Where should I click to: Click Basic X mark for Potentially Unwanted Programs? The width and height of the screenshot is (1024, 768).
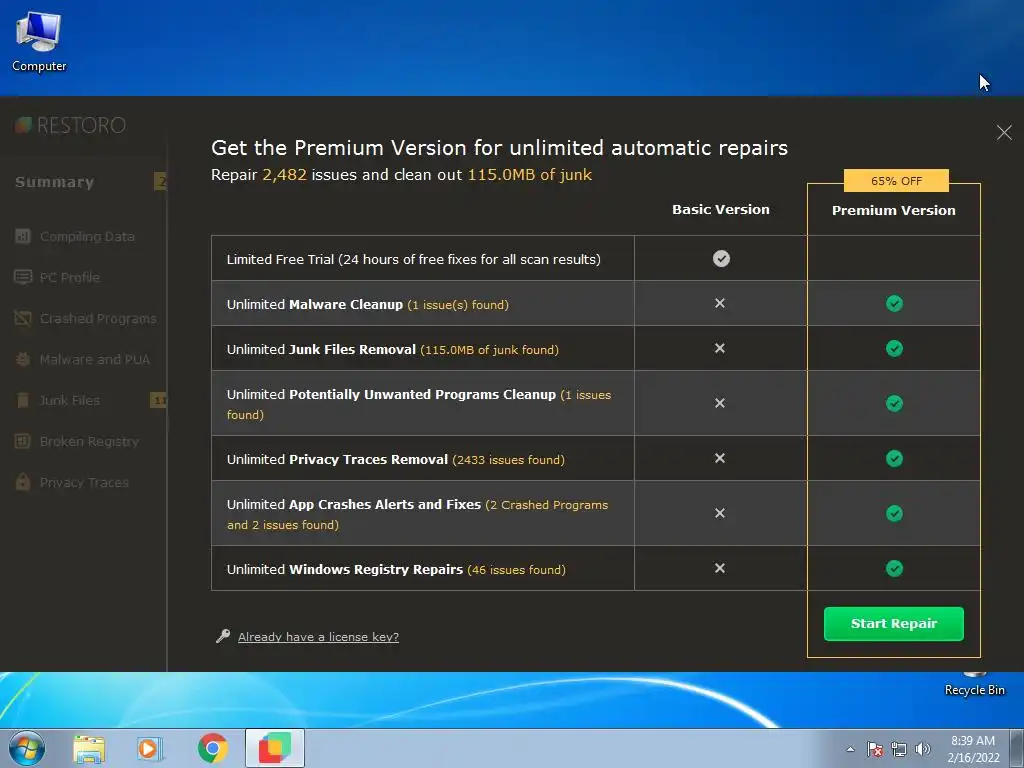pyautogui.click(x=720, y=403)
